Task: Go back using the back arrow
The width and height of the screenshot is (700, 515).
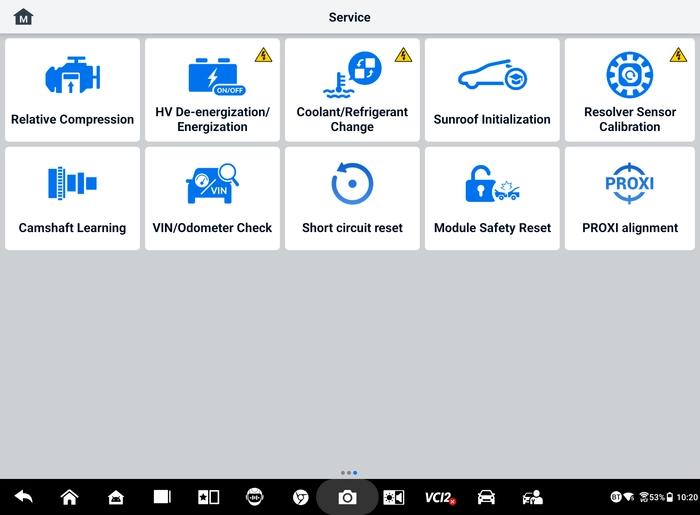Action: (24, 497)
